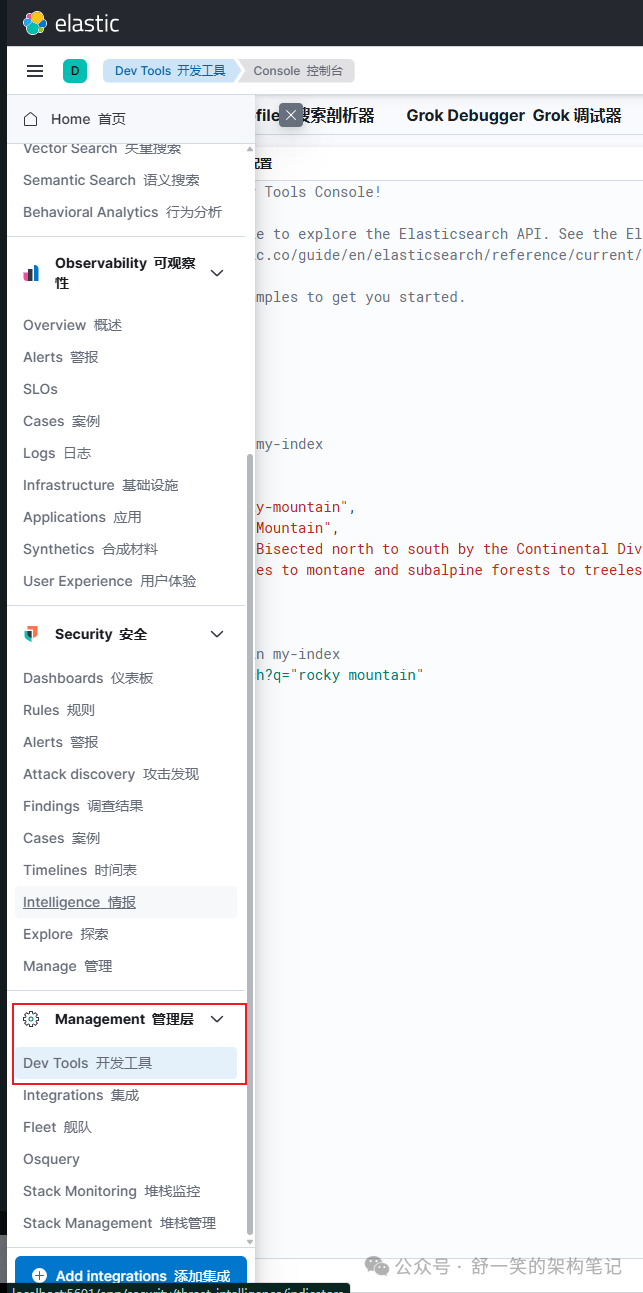Switch to the Grok Debugger tab

pyautogui.click(x=514, y=116)
